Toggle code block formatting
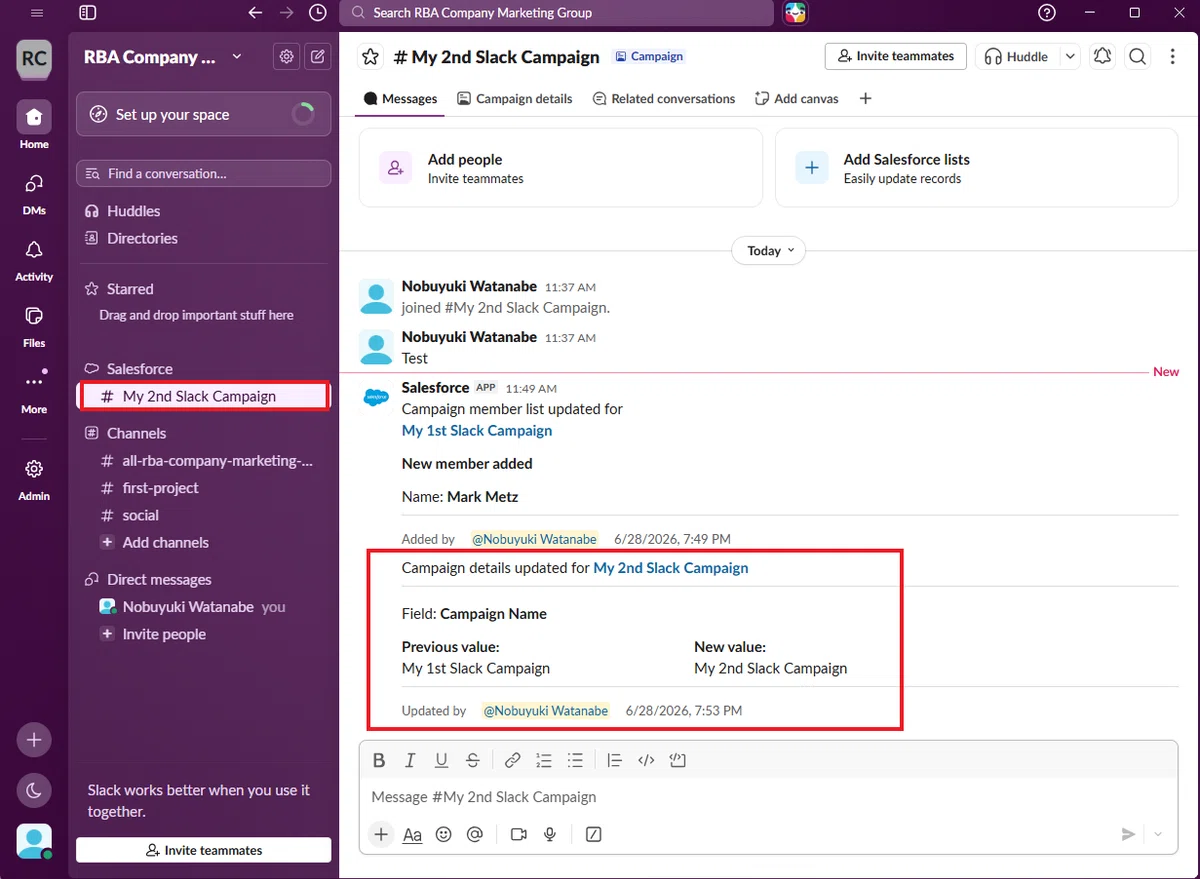 coord(678,760)
